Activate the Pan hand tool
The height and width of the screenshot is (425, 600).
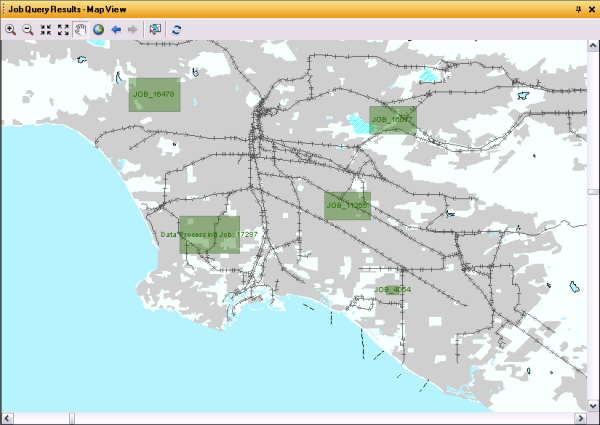80,30
